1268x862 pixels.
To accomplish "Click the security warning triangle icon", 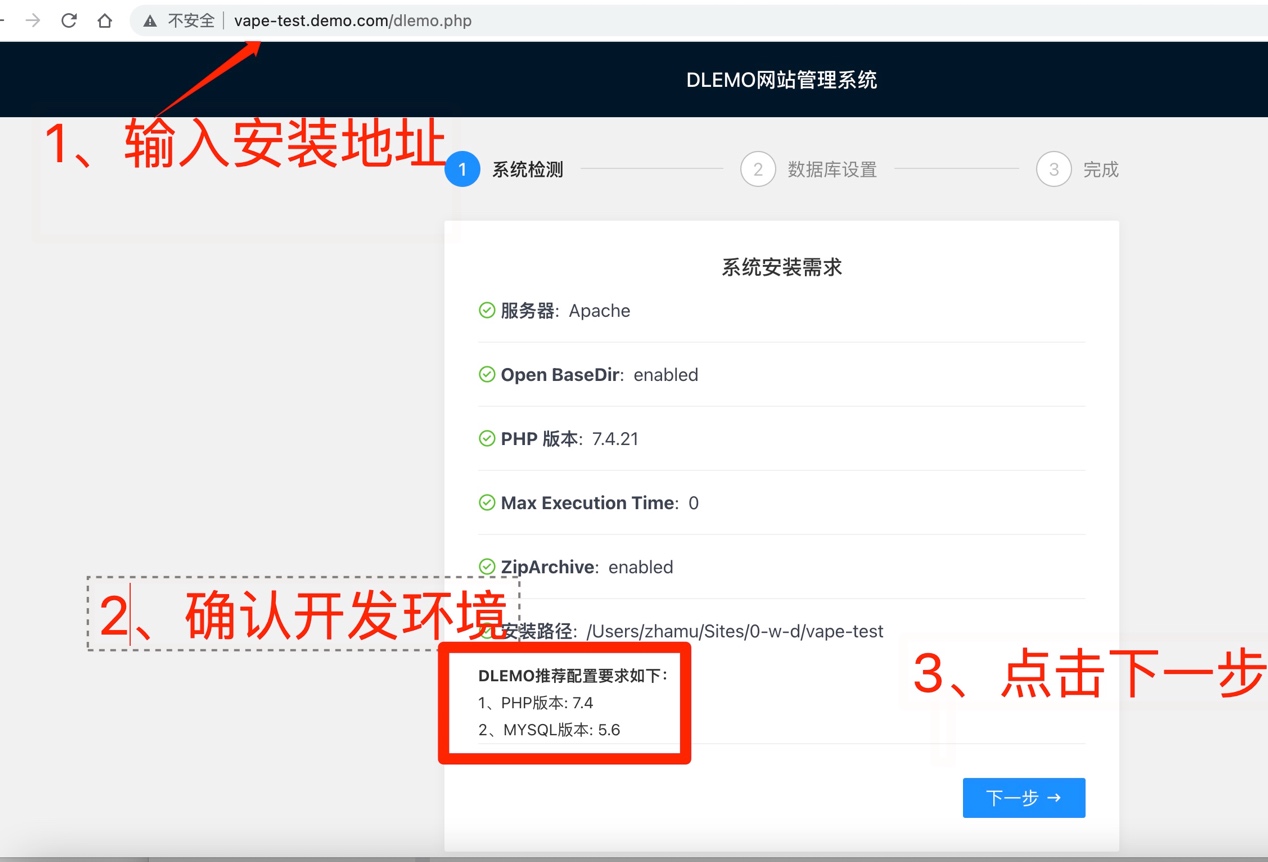I will [150, 21].
